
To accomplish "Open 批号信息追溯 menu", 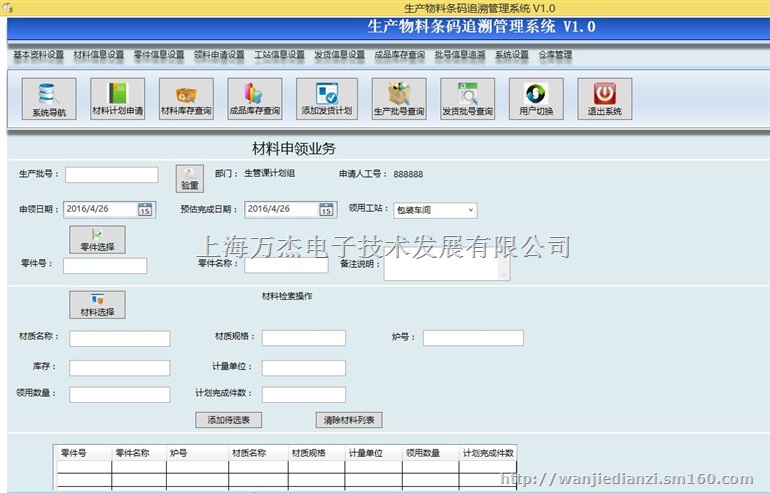I will [460, 55].
